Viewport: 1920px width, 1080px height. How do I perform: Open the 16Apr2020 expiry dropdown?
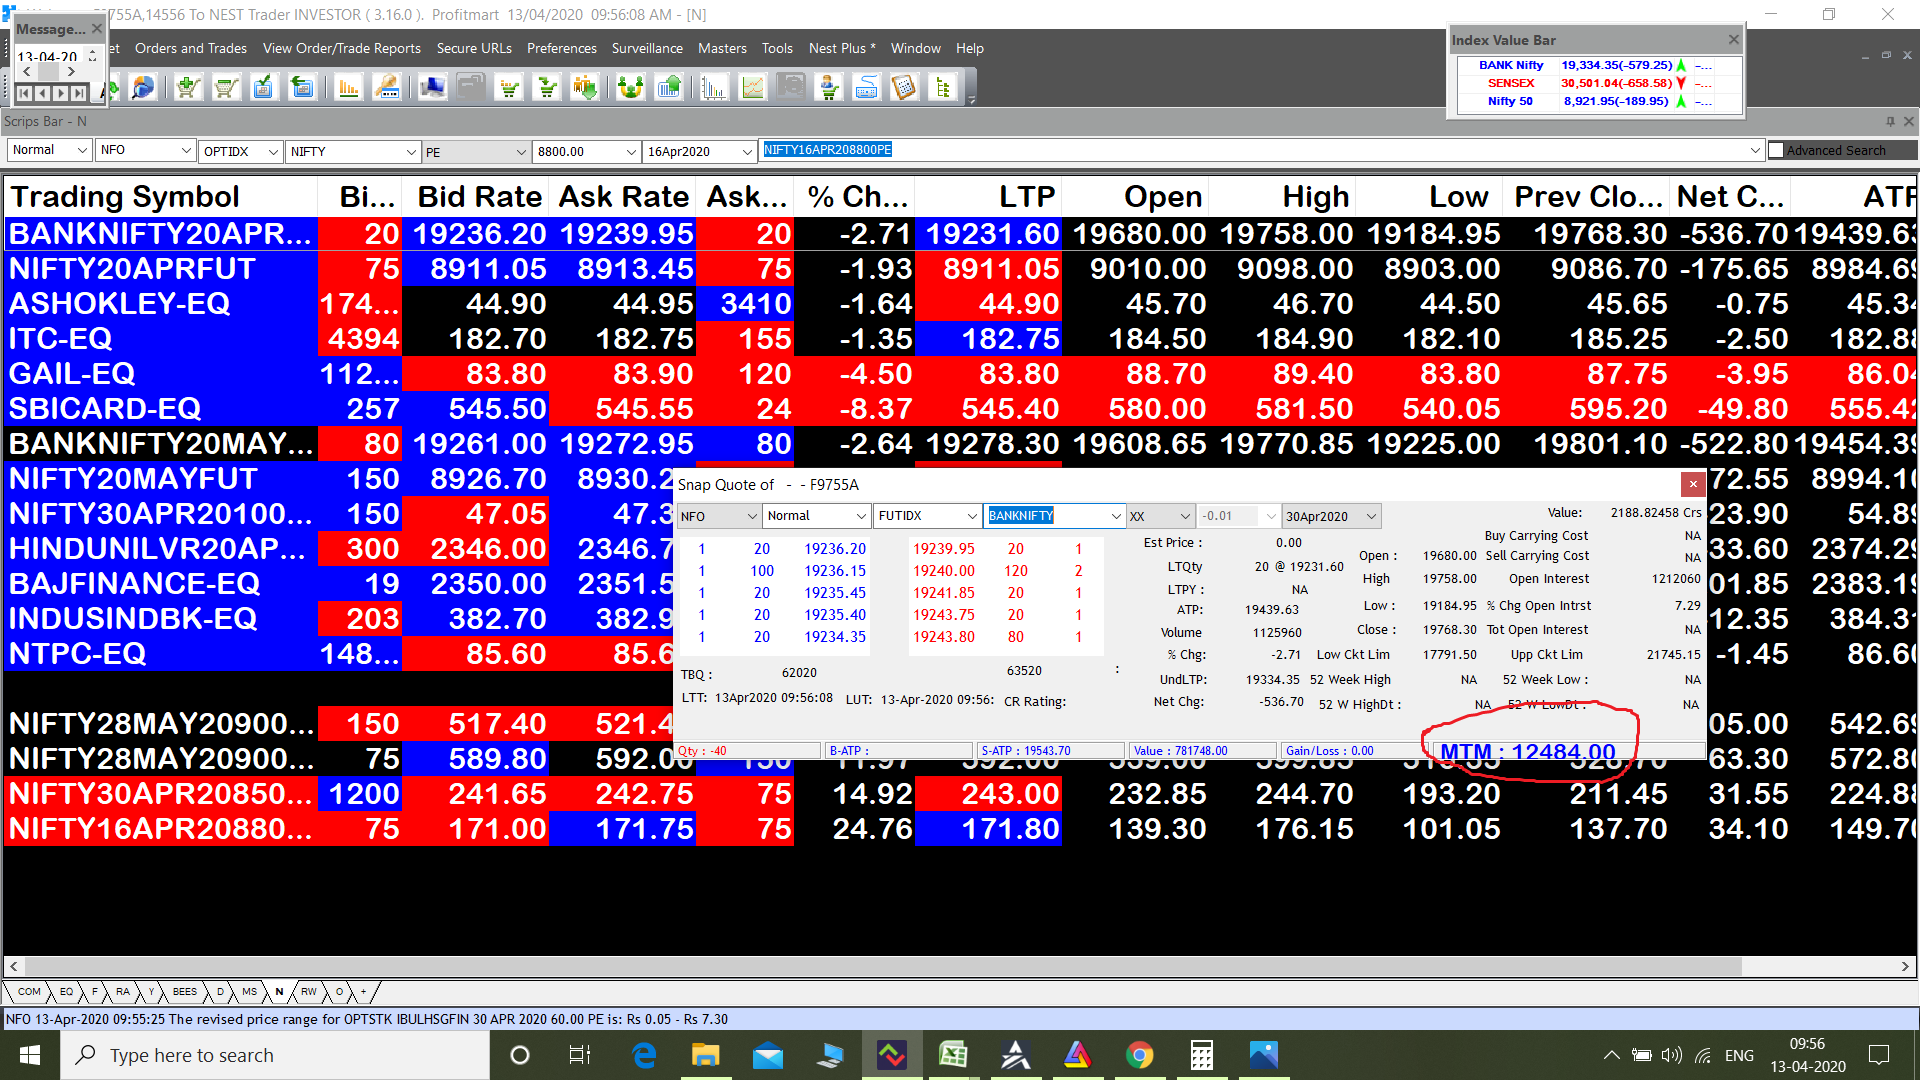tap(747, 151)
